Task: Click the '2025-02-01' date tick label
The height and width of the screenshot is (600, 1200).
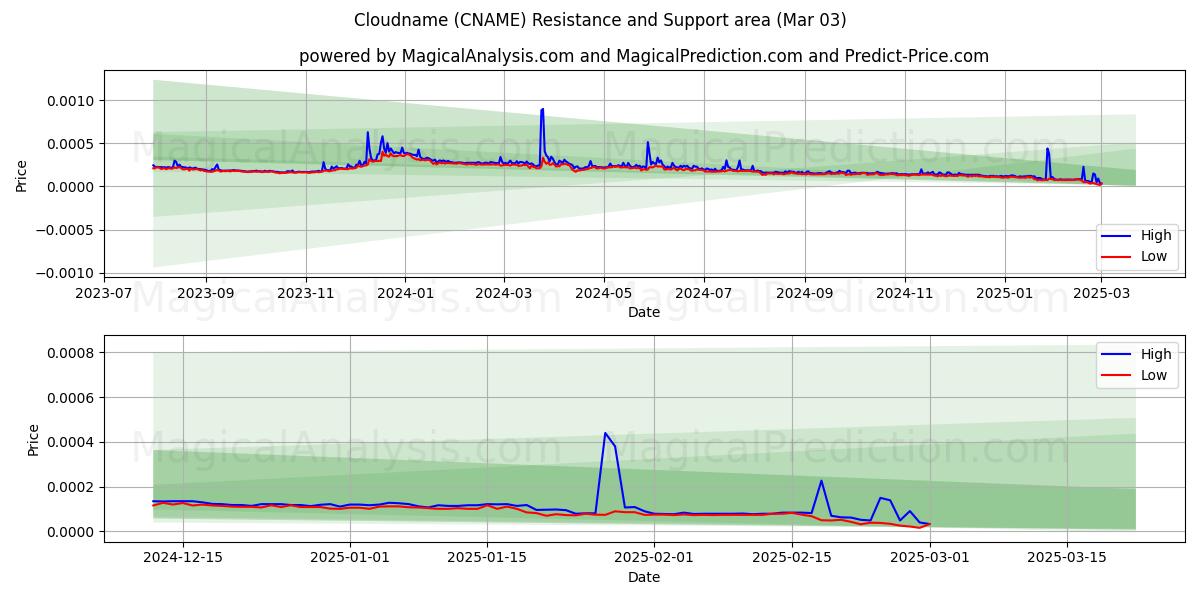Action: [x=655, y=558]
